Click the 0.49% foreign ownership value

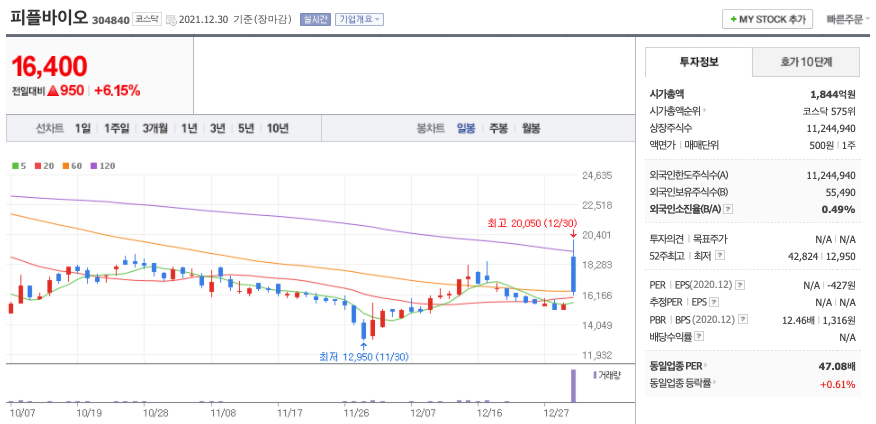point(838,209)
